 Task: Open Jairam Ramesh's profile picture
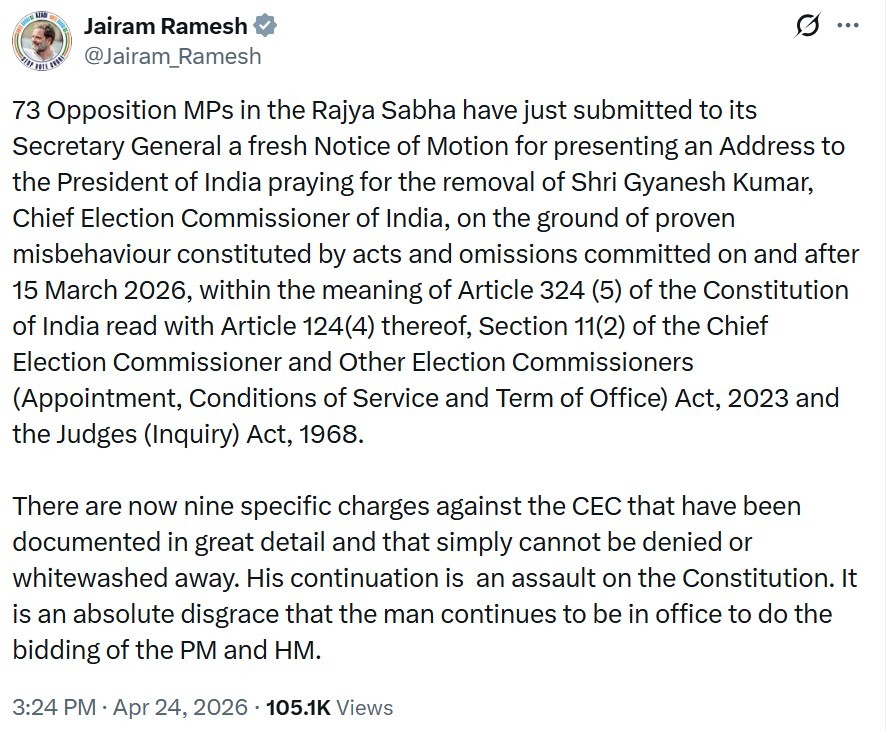[x=43, y=42]
